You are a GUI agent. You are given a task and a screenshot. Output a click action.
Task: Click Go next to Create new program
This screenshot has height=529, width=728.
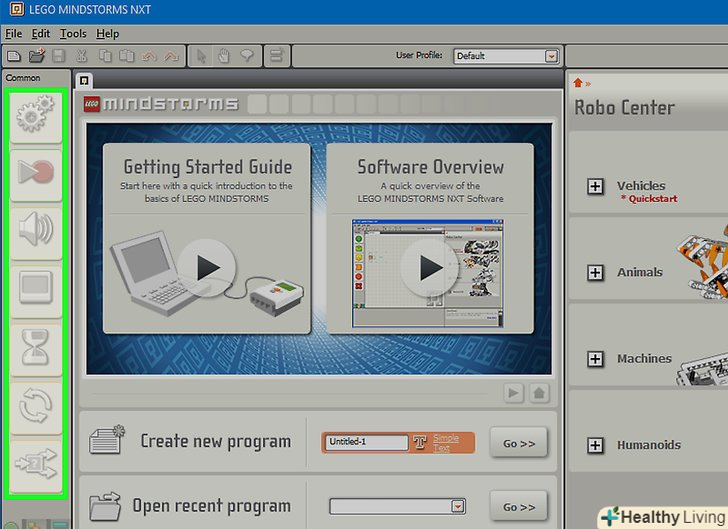(519, 443)
